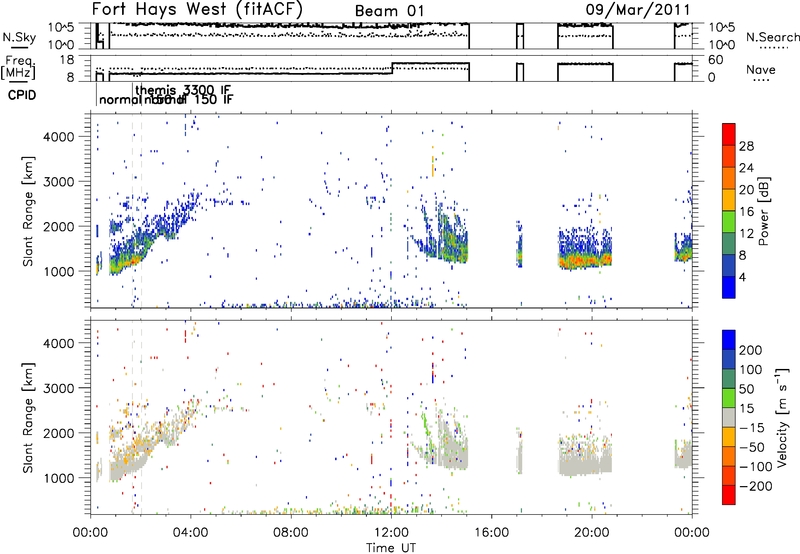
Task: Click velocity colorbar tick '-15'
Action: click(751, 427)
